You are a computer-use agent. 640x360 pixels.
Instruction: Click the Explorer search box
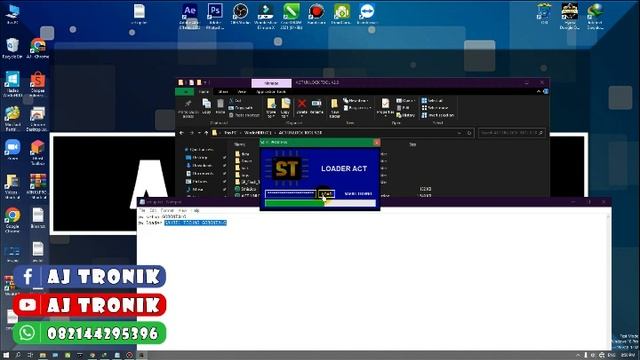coord(512,133)
